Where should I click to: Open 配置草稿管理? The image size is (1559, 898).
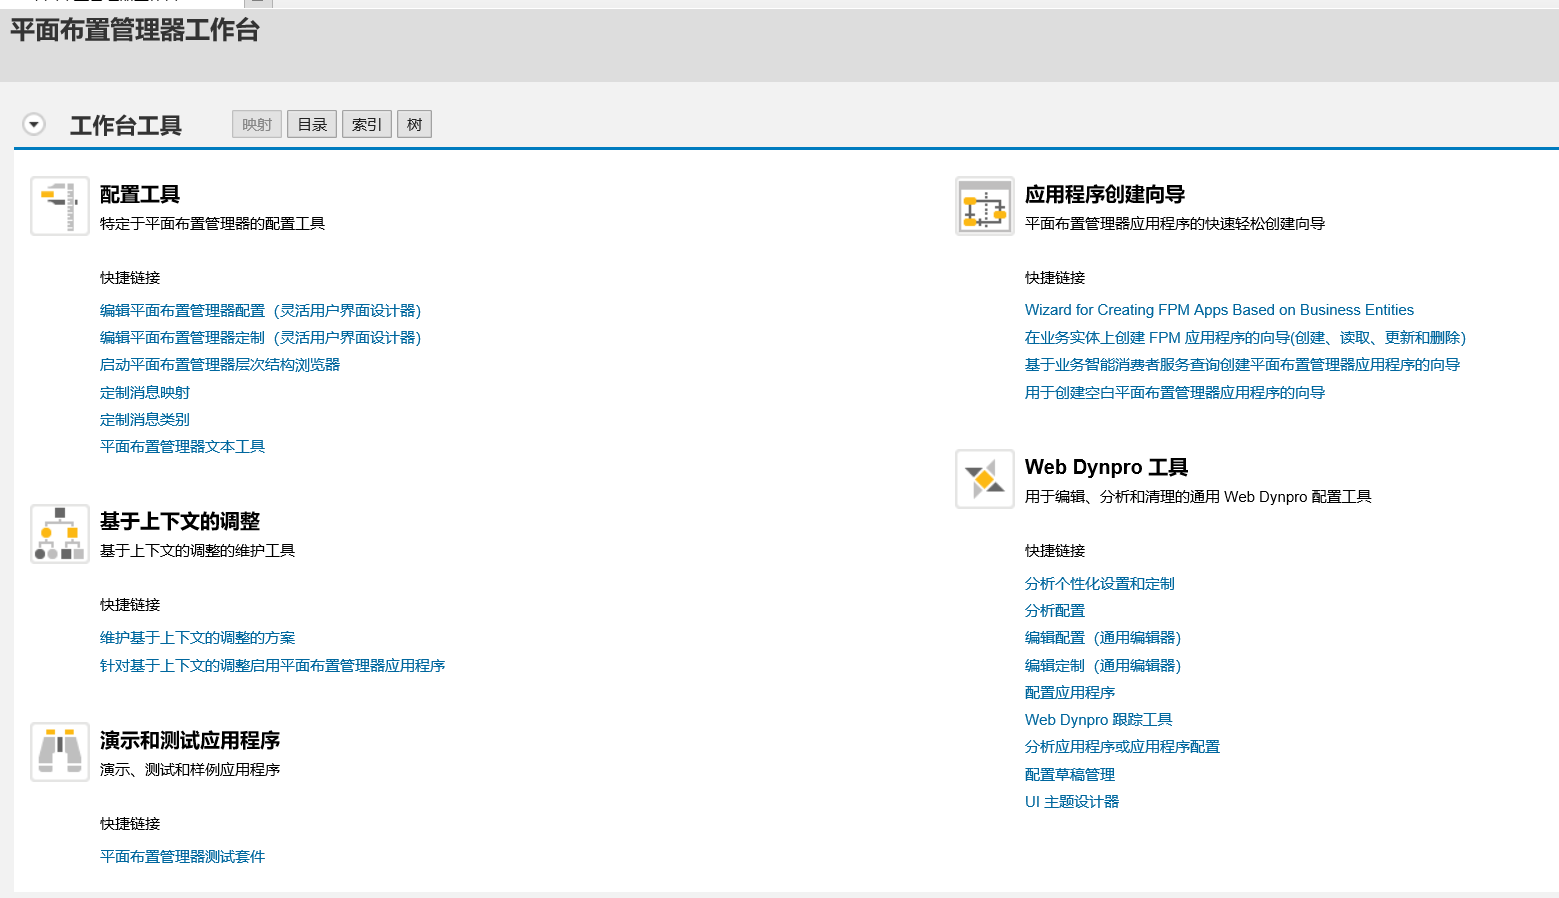pos(1069,774)
